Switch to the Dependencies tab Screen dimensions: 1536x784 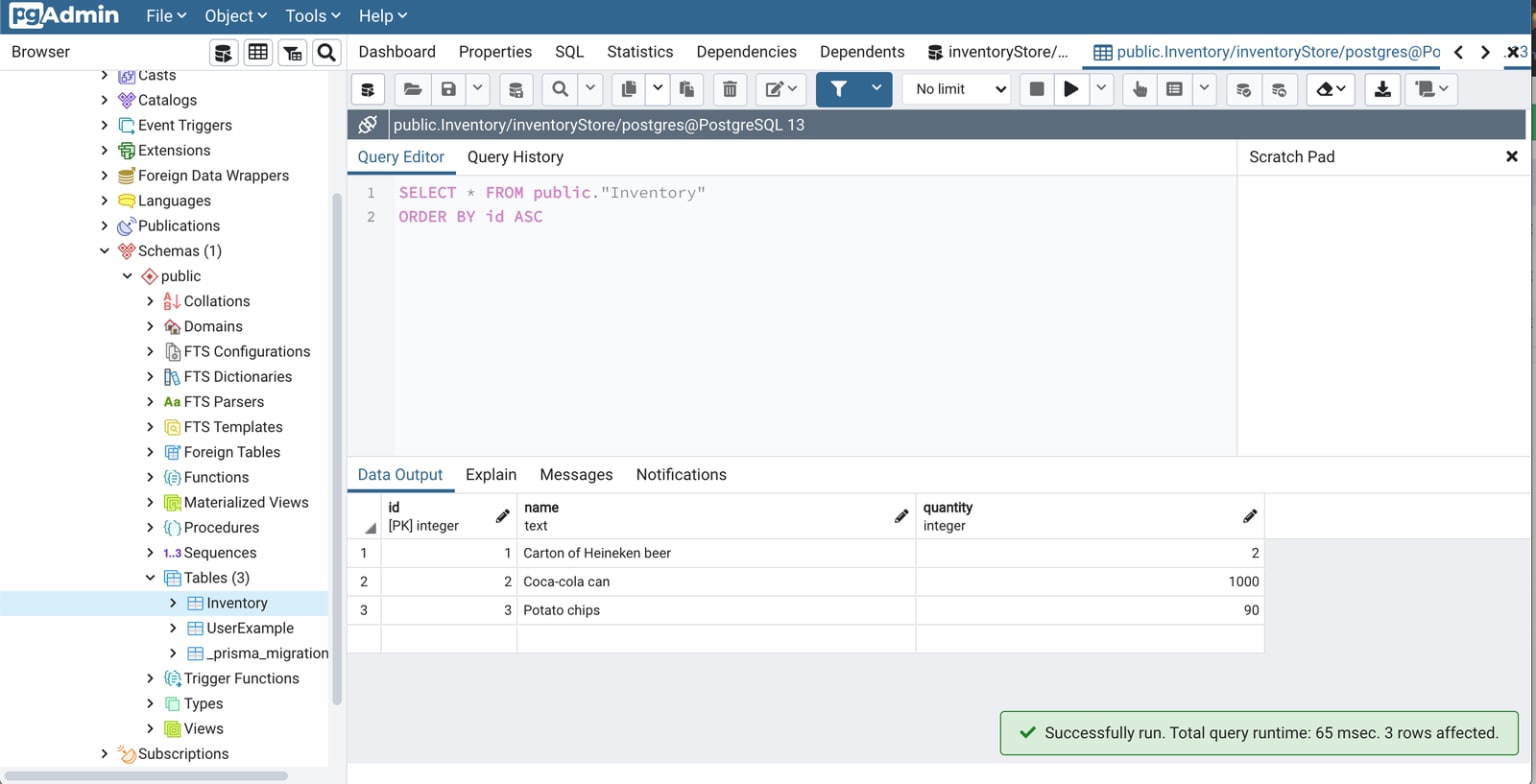tap(747, 52)
